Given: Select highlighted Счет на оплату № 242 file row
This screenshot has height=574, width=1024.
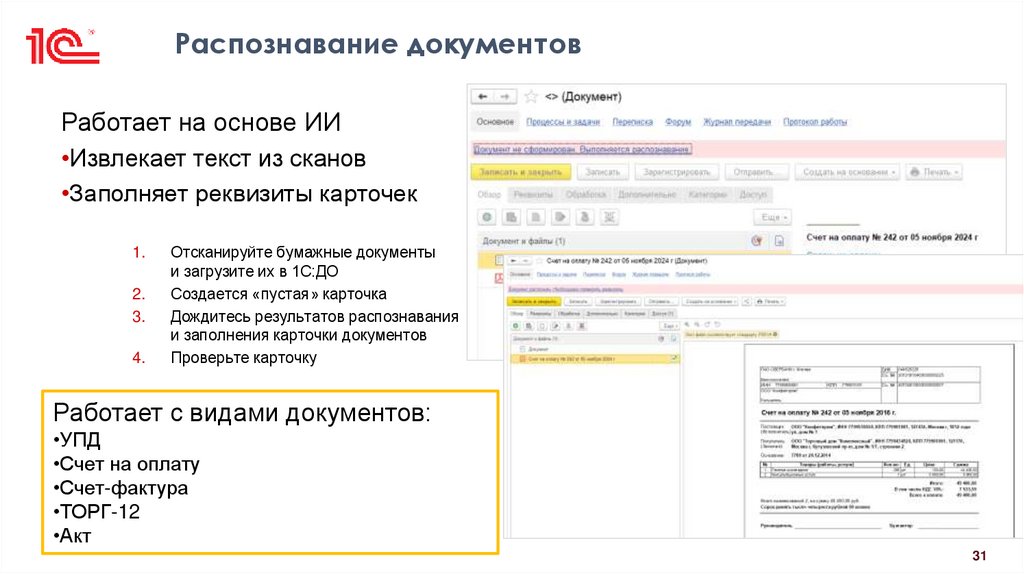Looking at the screenshot, I should (594, 359).
